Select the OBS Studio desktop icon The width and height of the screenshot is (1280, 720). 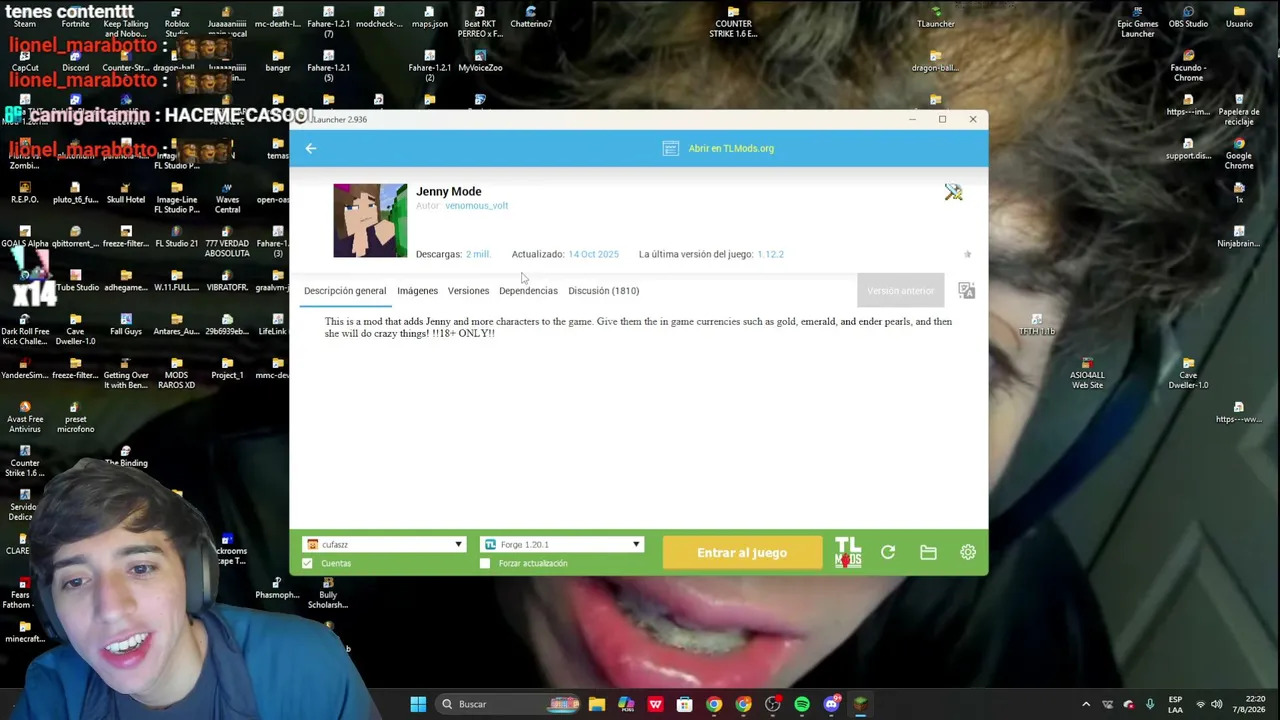point(1188,17)
